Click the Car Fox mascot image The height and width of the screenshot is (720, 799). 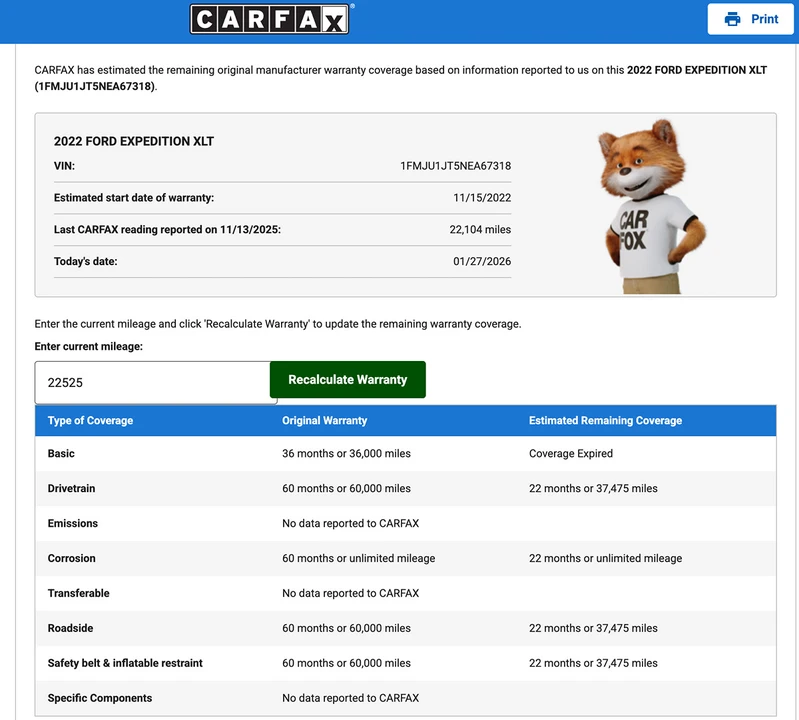click(651, 206)
